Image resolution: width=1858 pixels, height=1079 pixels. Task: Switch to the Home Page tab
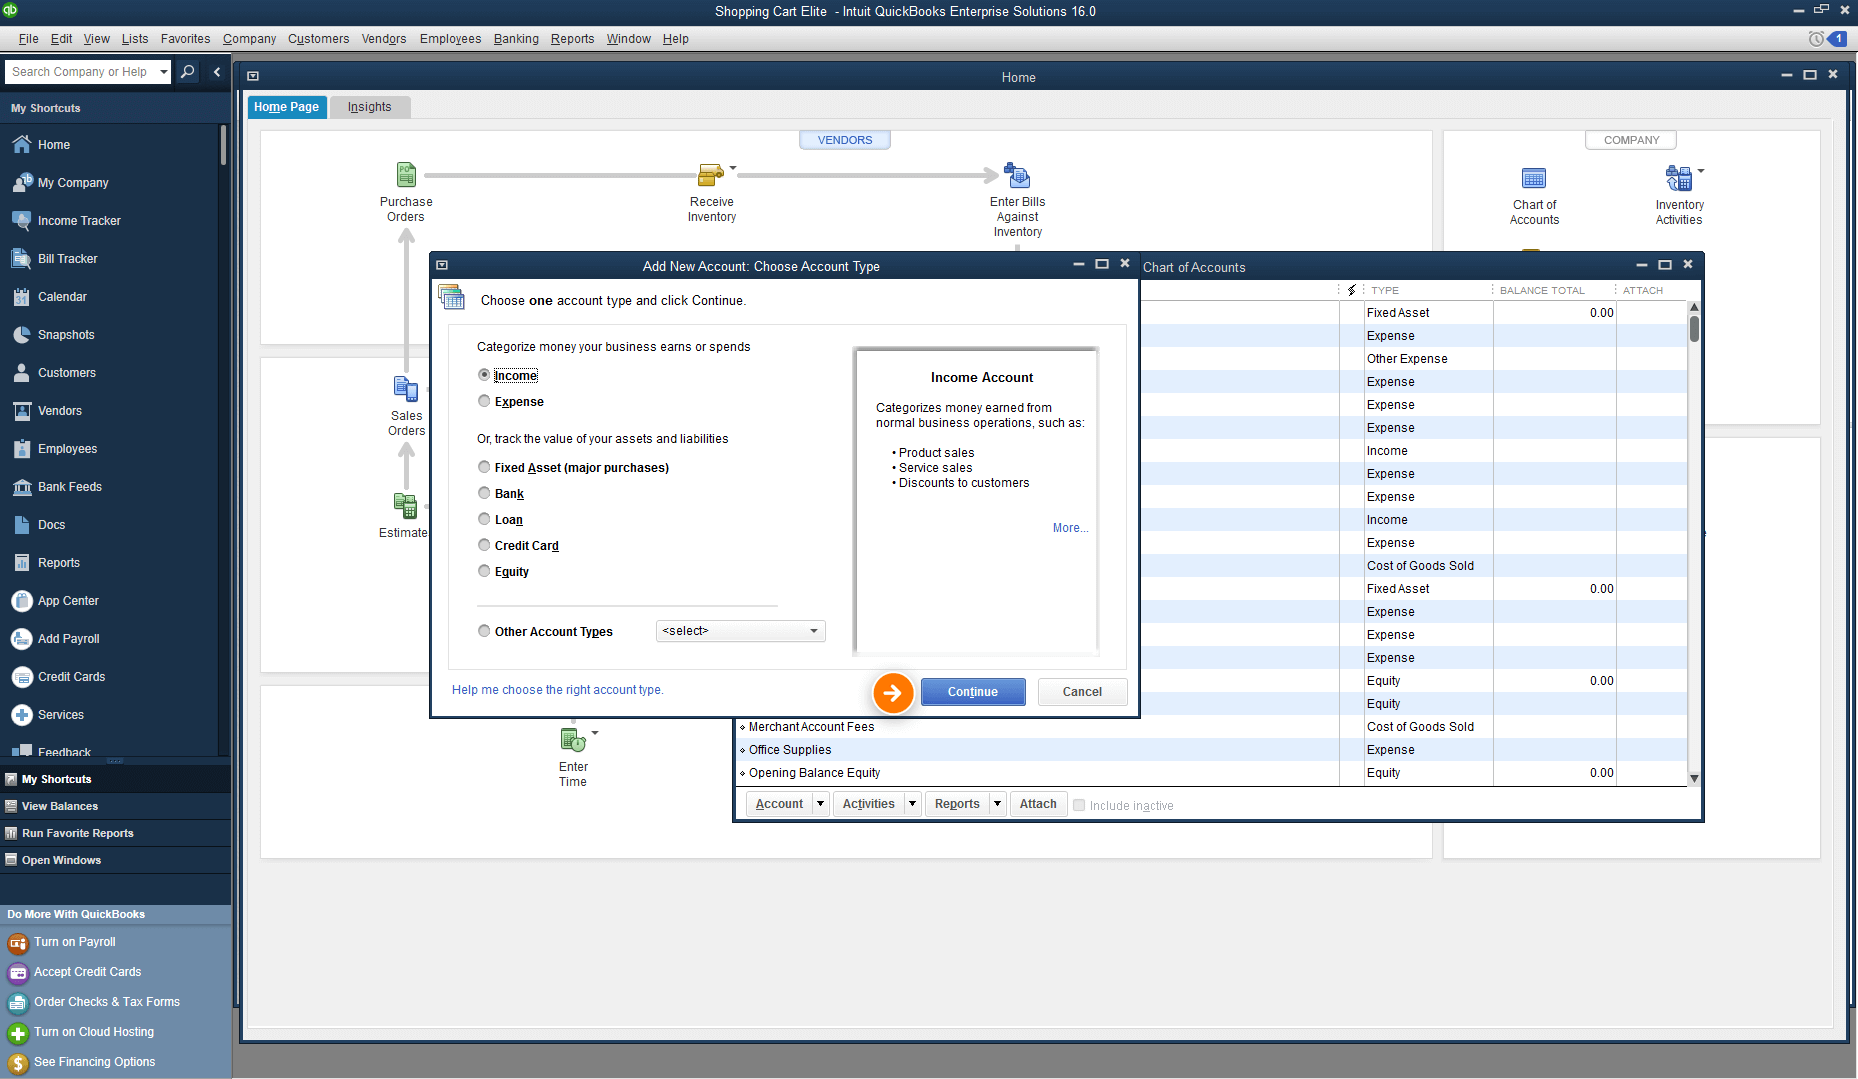pos(286,107)
